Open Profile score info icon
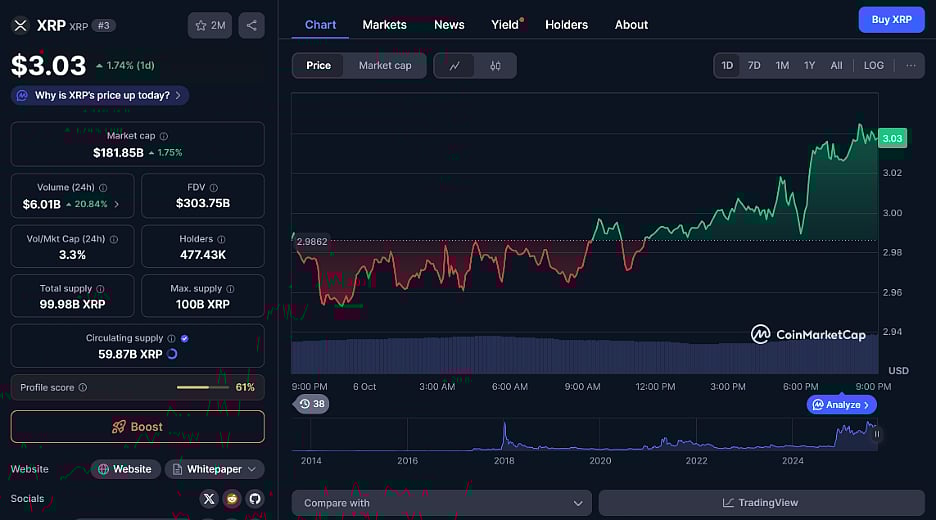Viewport: 936px width, 520px height. [82, 387]
